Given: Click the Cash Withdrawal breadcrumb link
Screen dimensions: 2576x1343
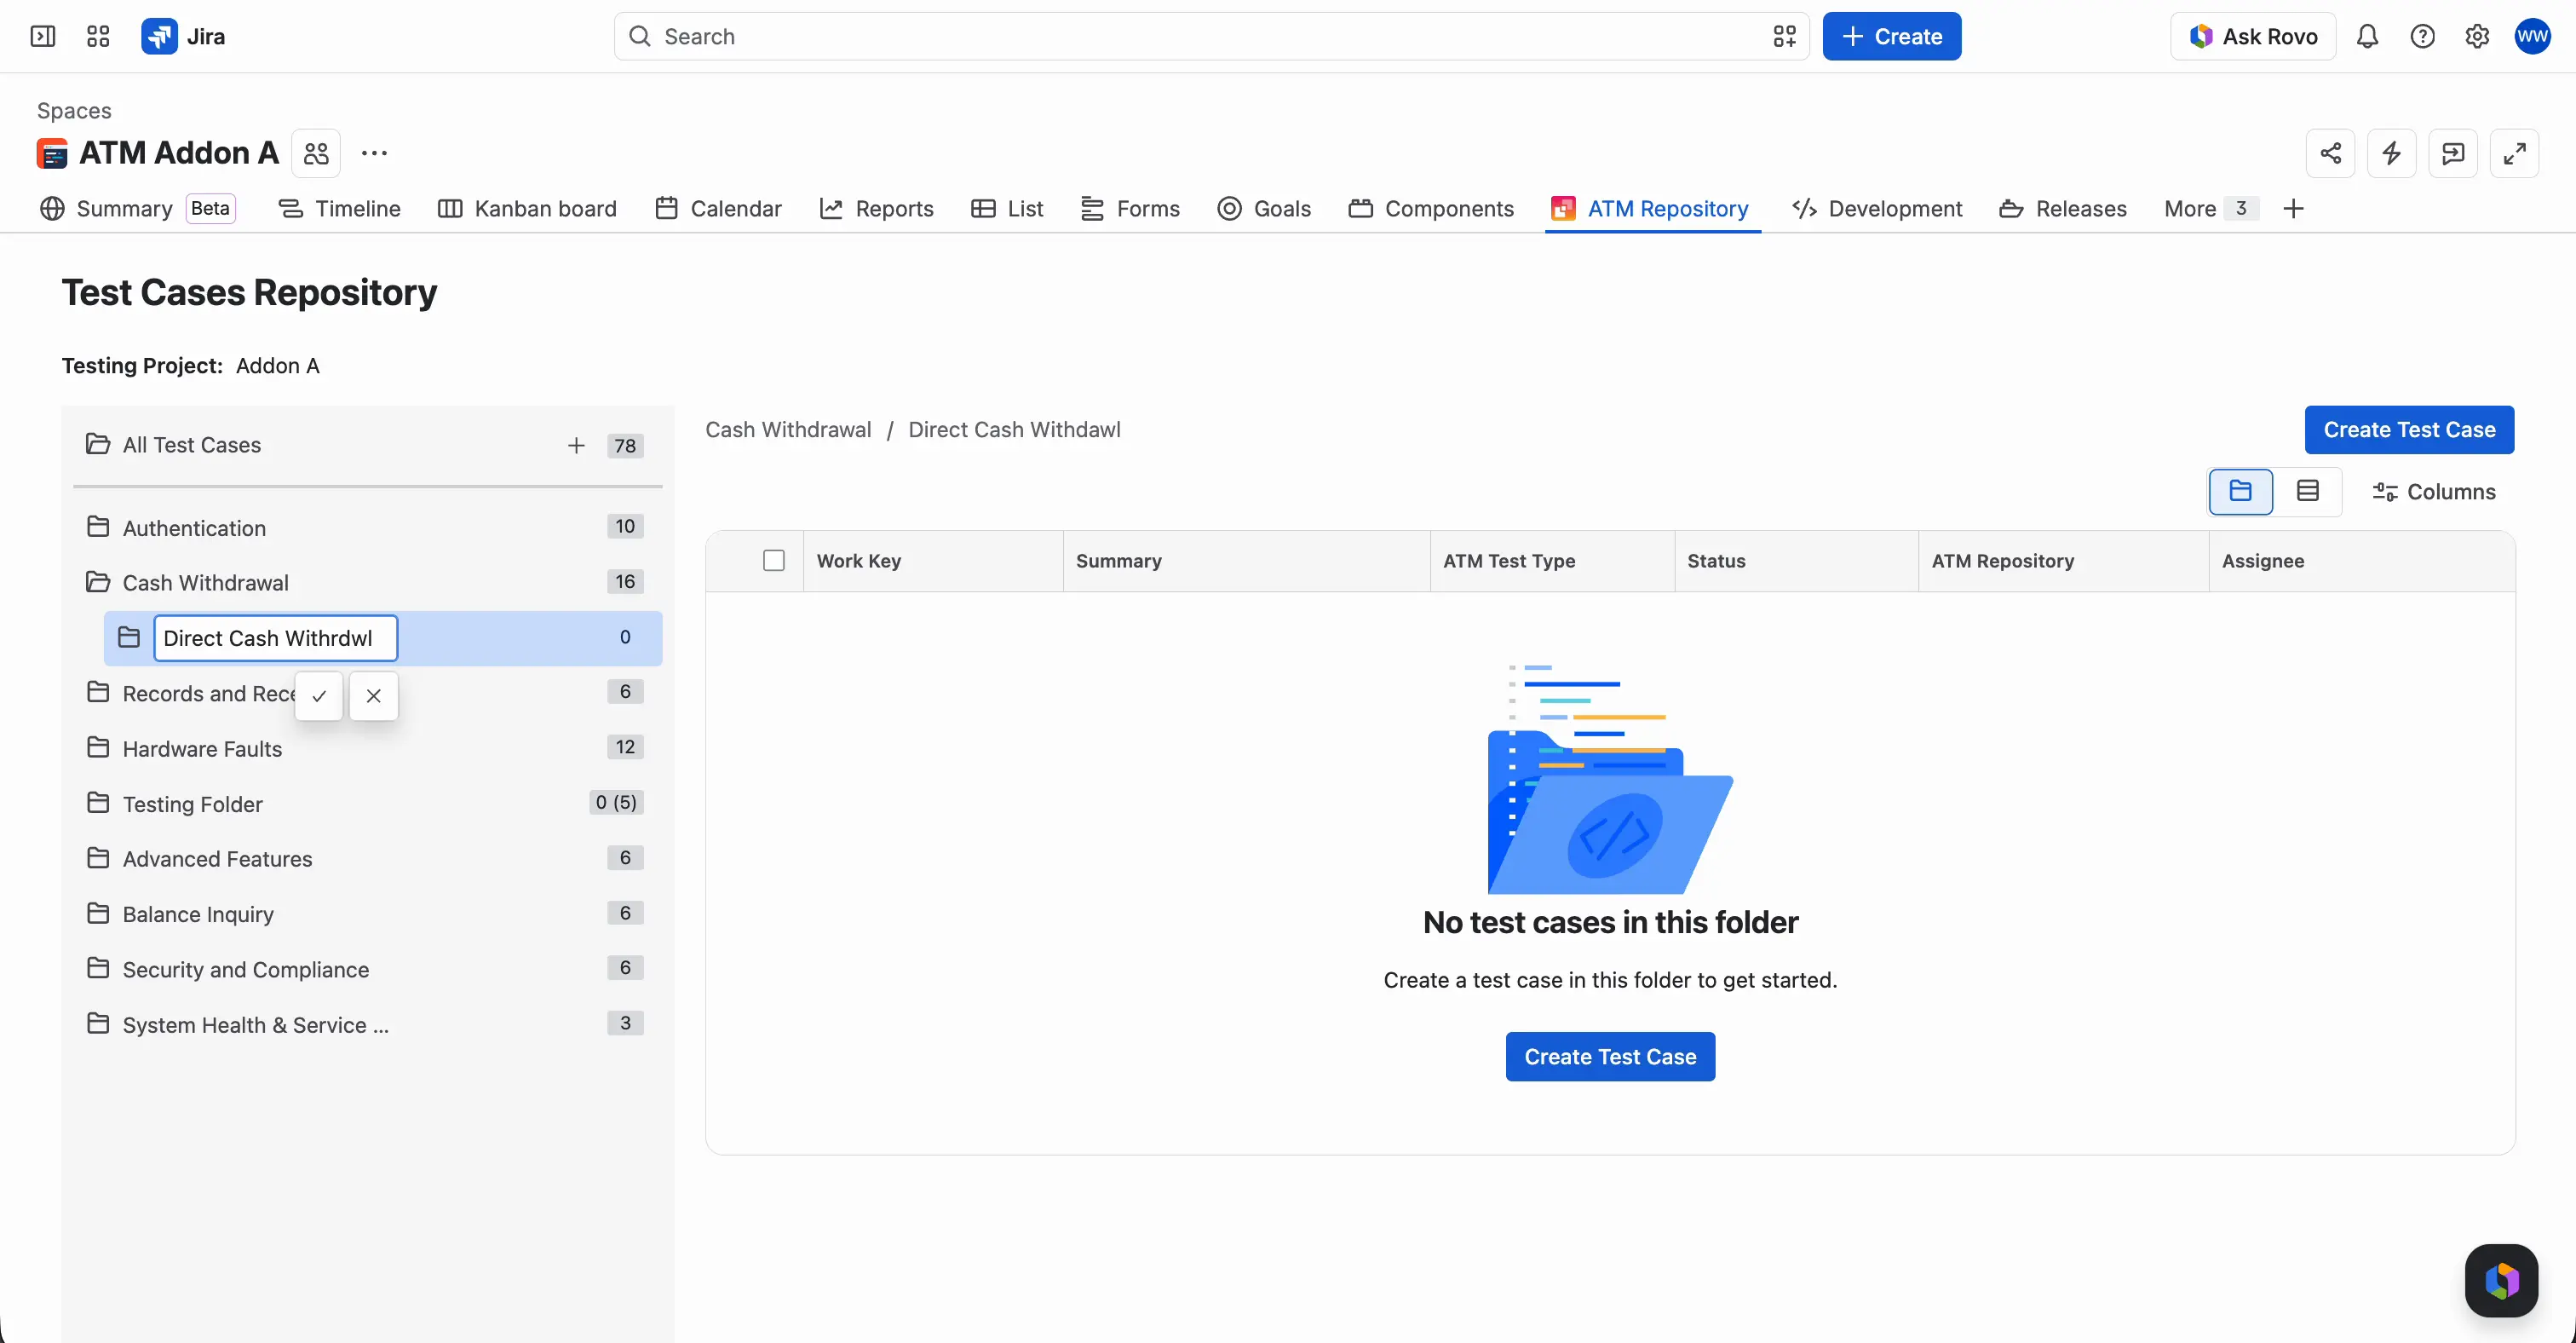Looking at the screenshot, I should pos(788,430).
